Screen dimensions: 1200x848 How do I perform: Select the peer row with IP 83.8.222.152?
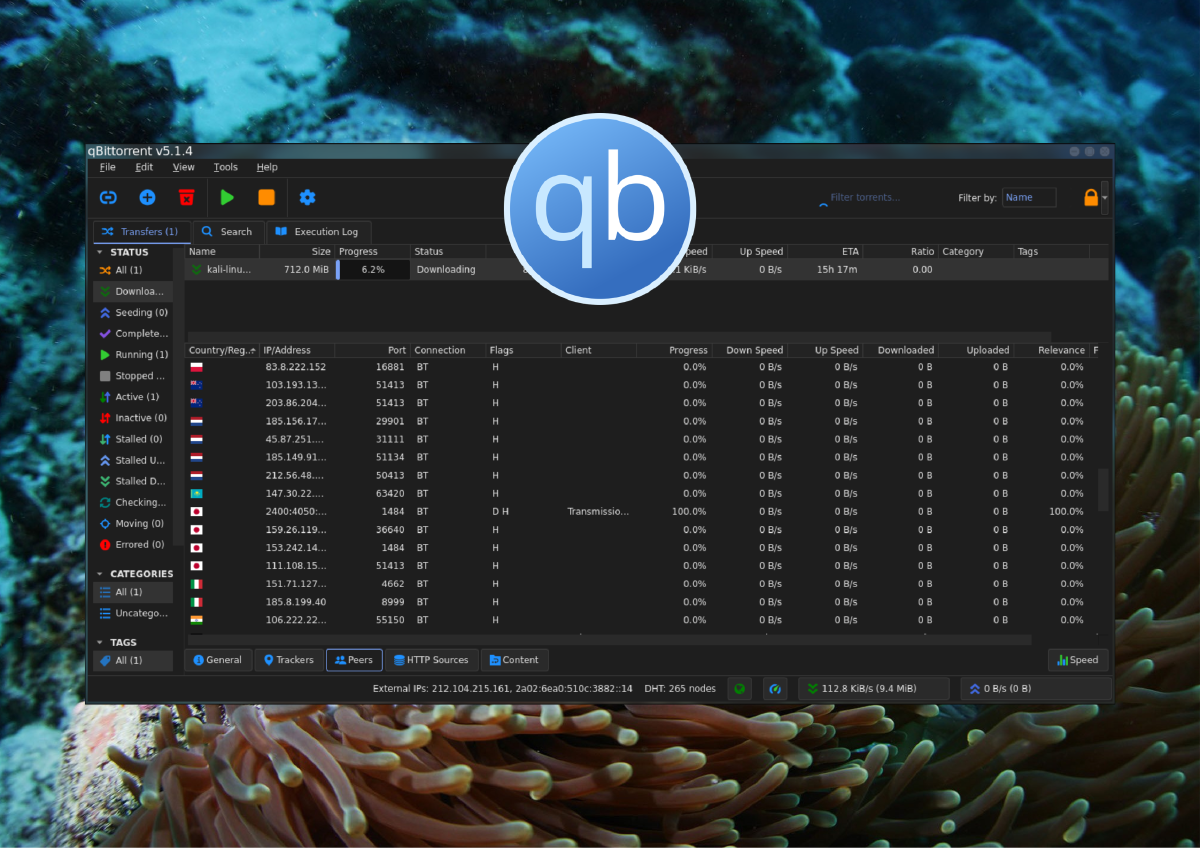click(642, 367)
